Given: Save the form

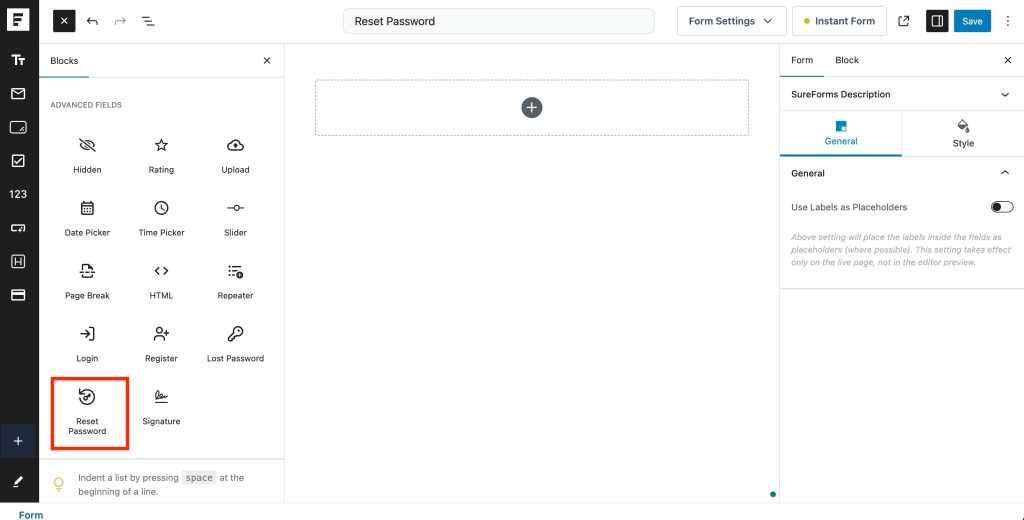Looking at the screenshot, I should [972, 21].
